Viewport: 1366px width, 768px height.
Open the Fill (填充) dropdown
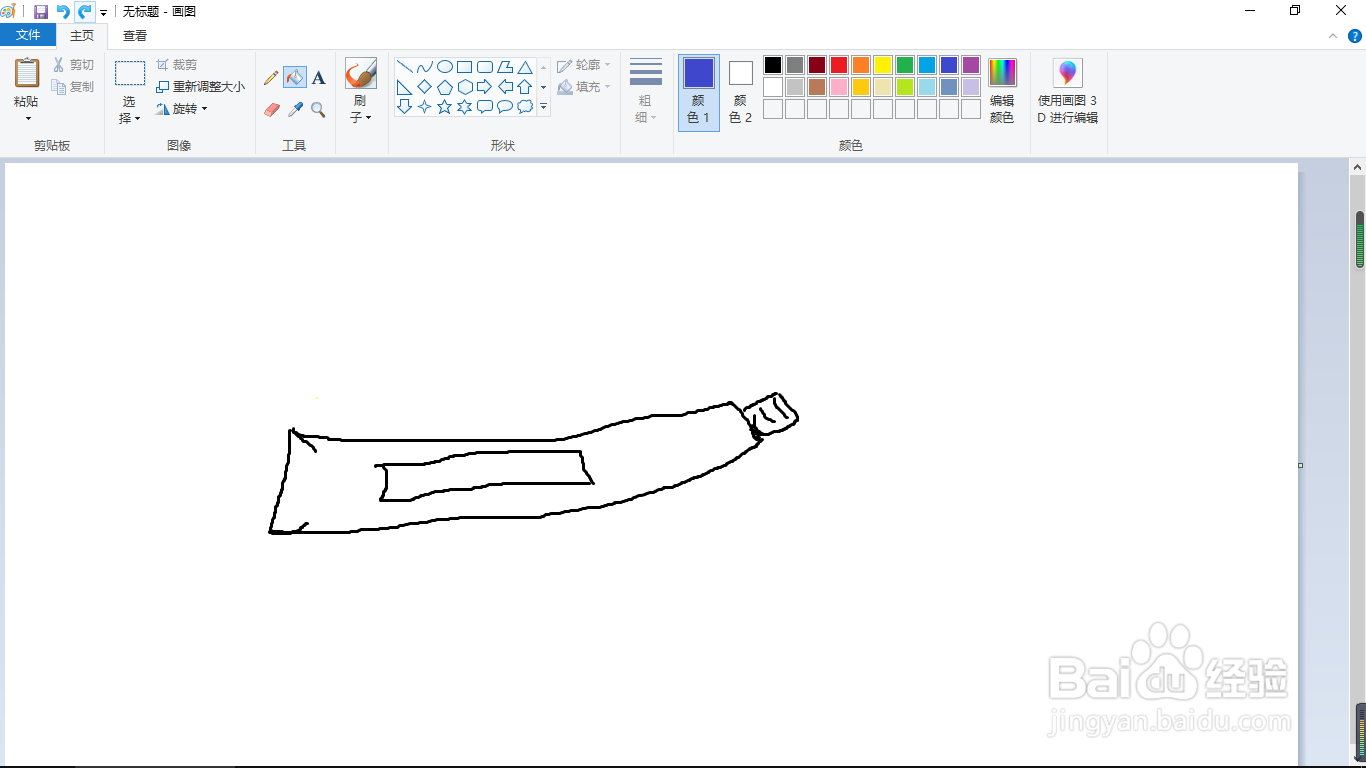point(584,87)
